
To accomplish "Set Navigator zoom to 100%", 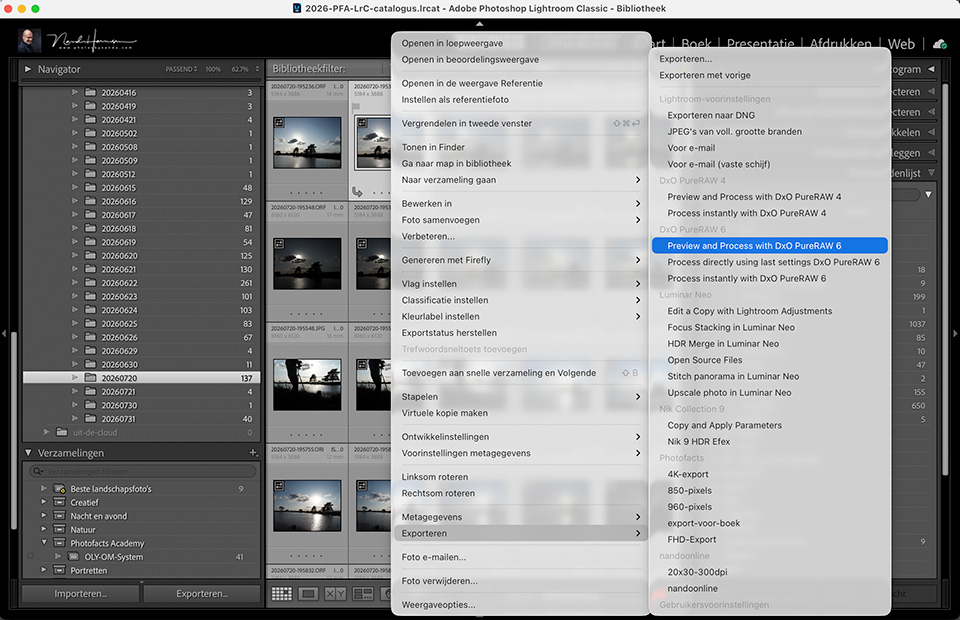I will pos(213,69).
